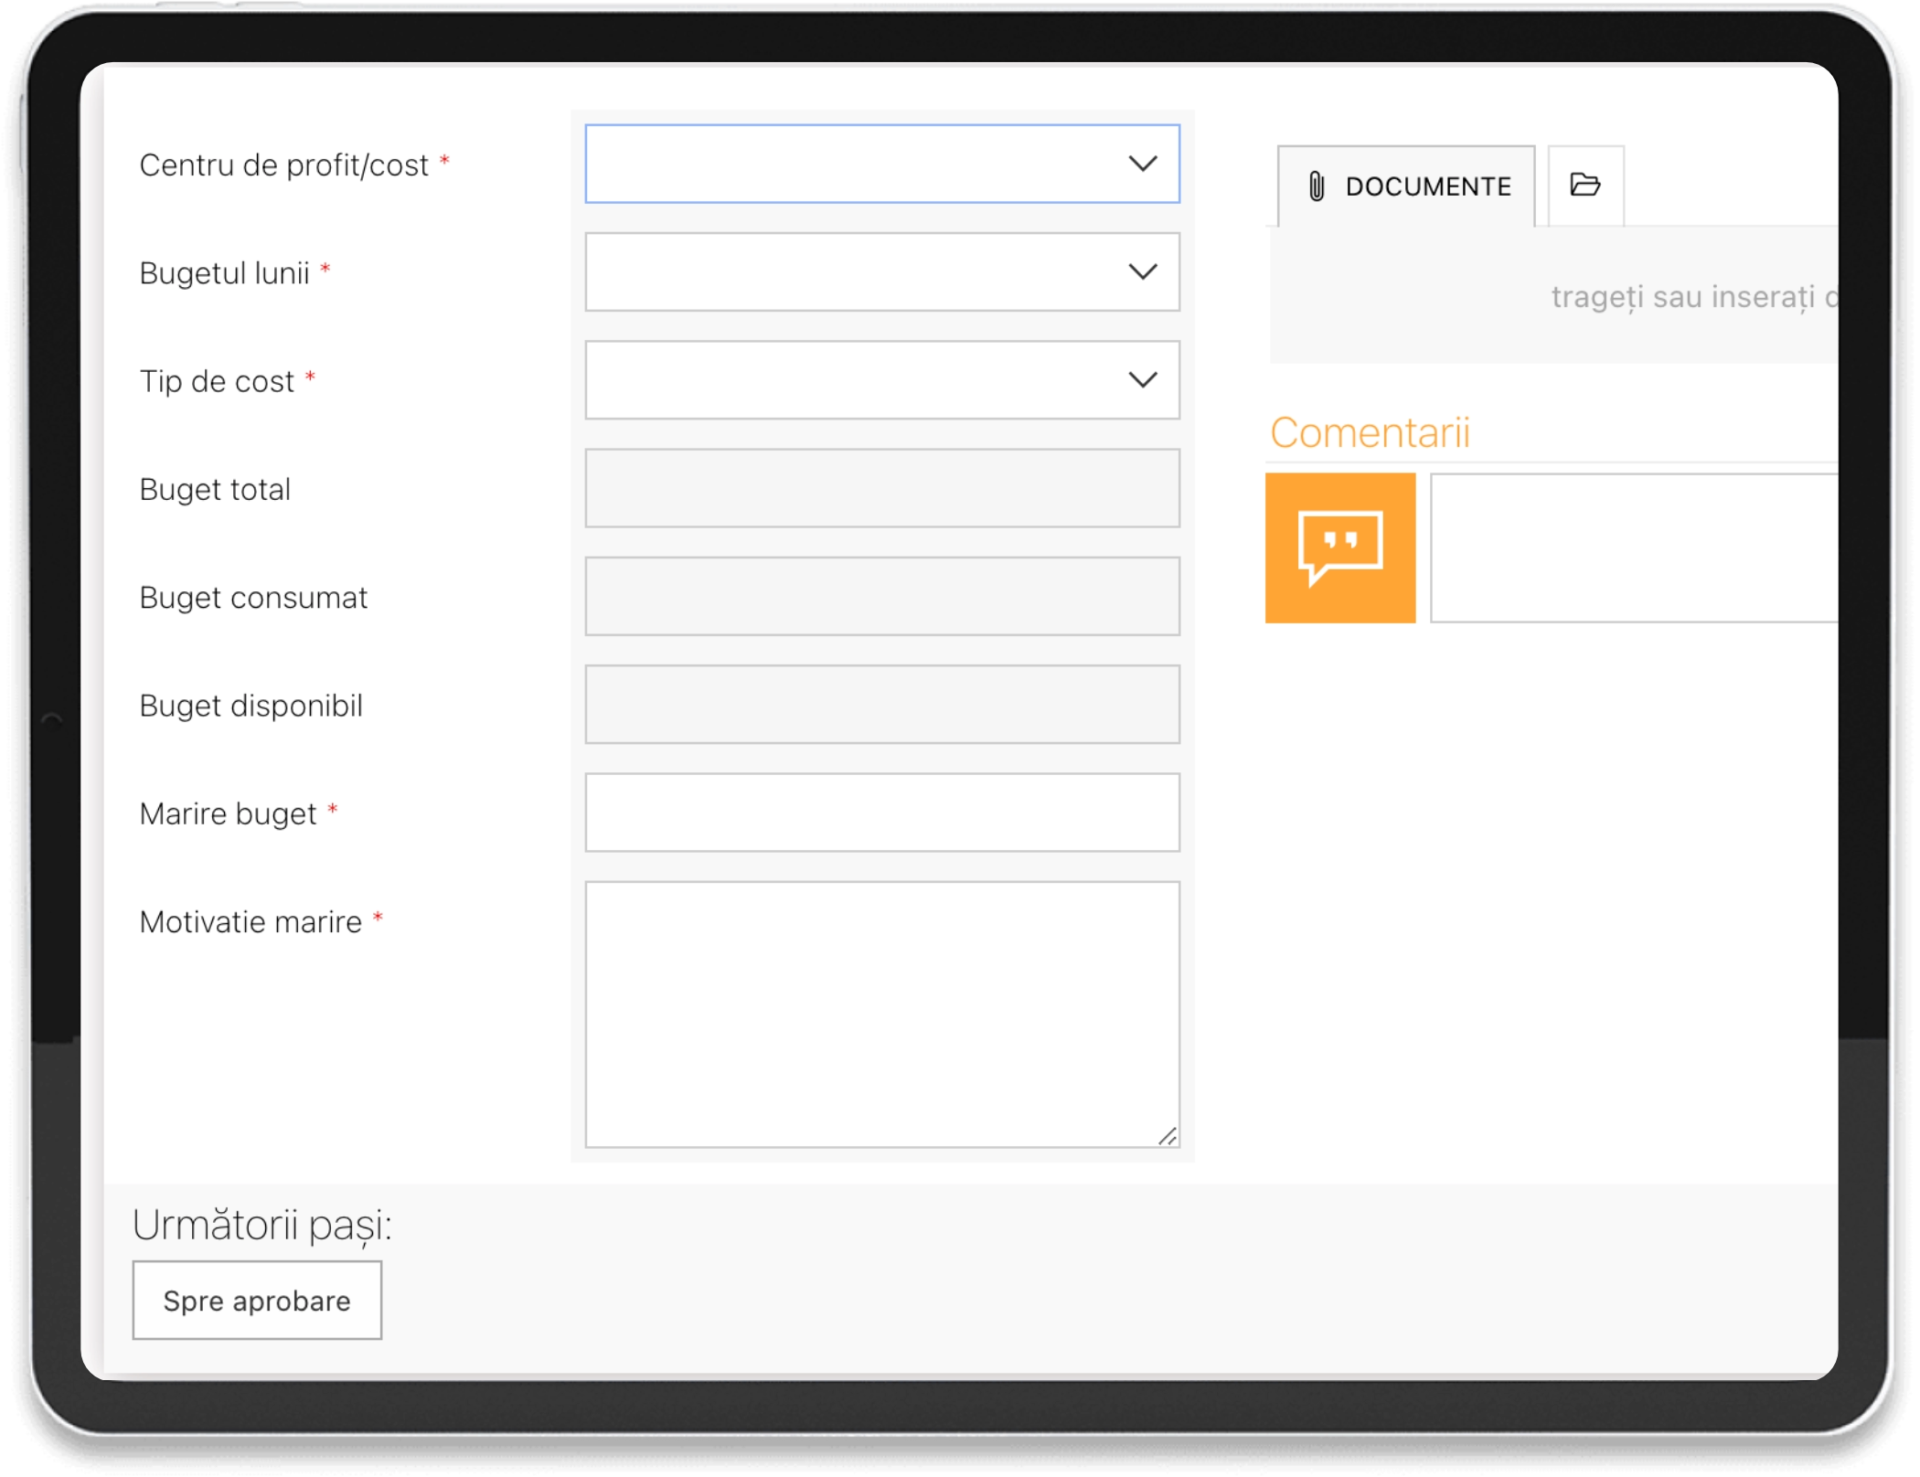This screenshot has height=1477, width=1920.
Task: Click the Buget total field
Action: [882, 488]
